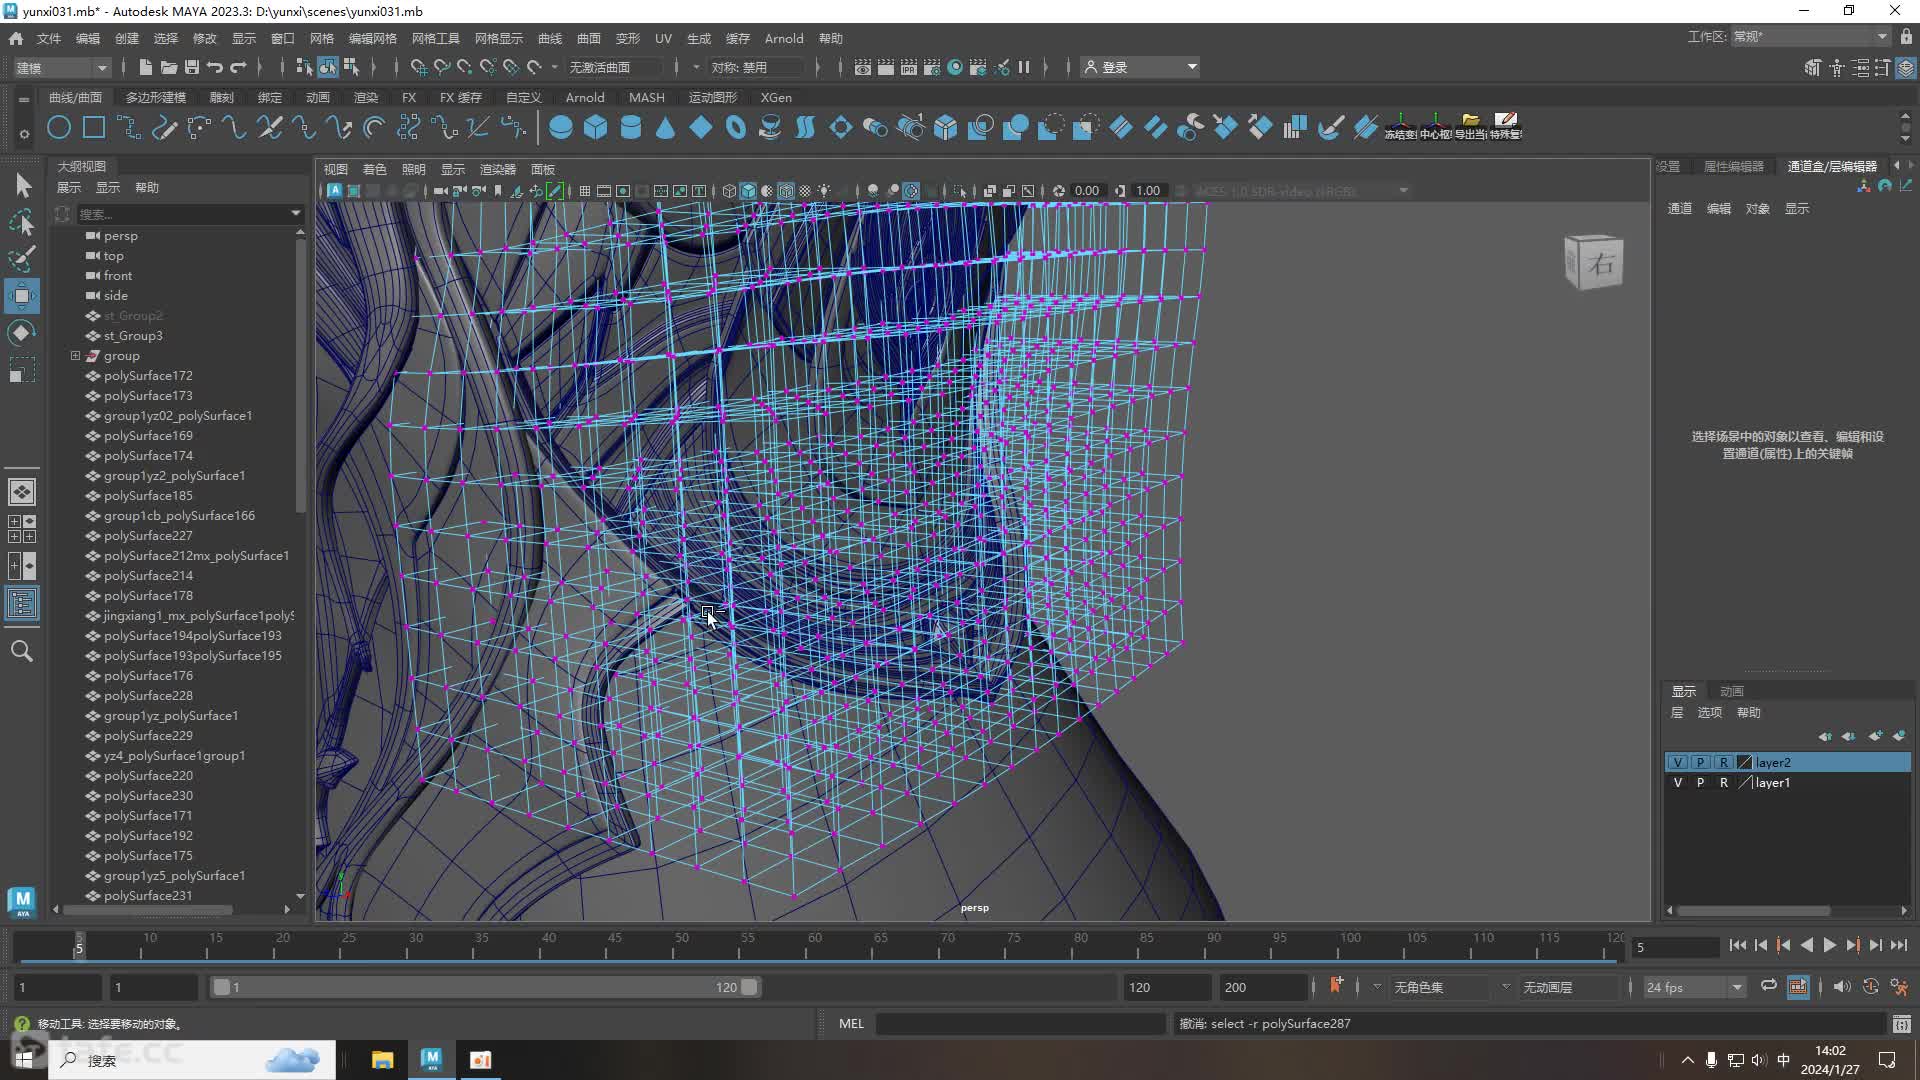Toggle the viewport grid display icon
Image resolution: width=1920 pixels, height=1080 pixels.
pos(585,191)
